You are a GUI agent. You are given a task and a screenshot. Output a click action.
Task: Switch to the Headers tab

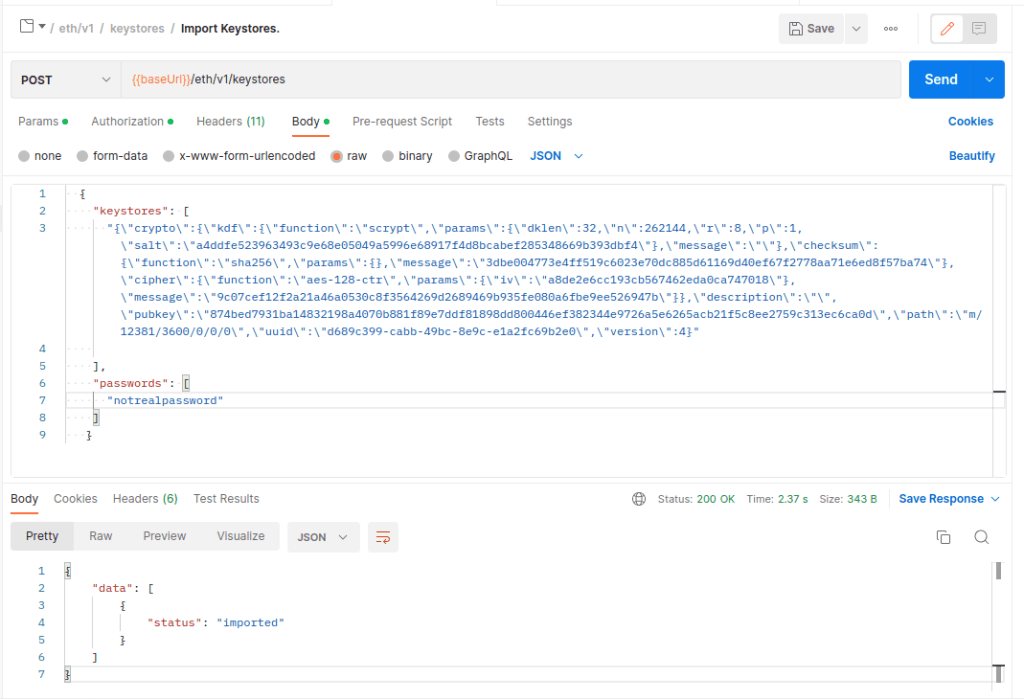pos(230,121)
